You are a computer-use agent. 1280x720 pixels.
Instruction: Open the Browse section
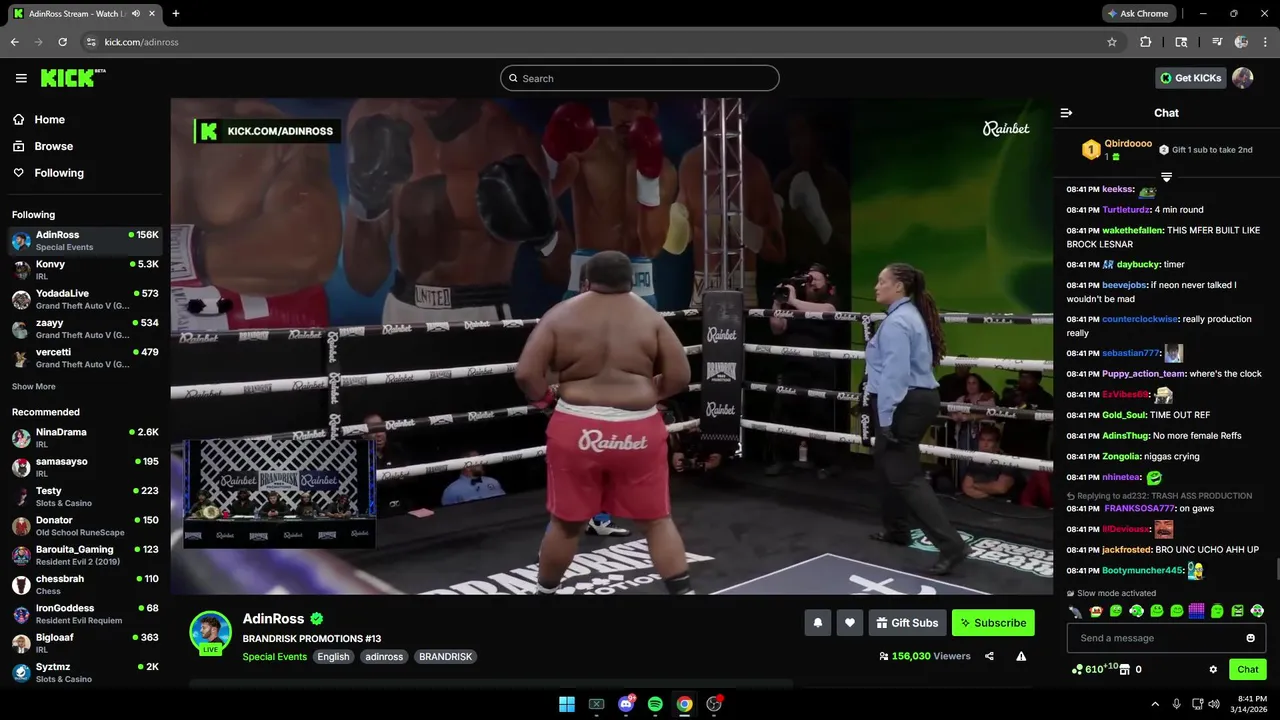click(x=43, y=146)
